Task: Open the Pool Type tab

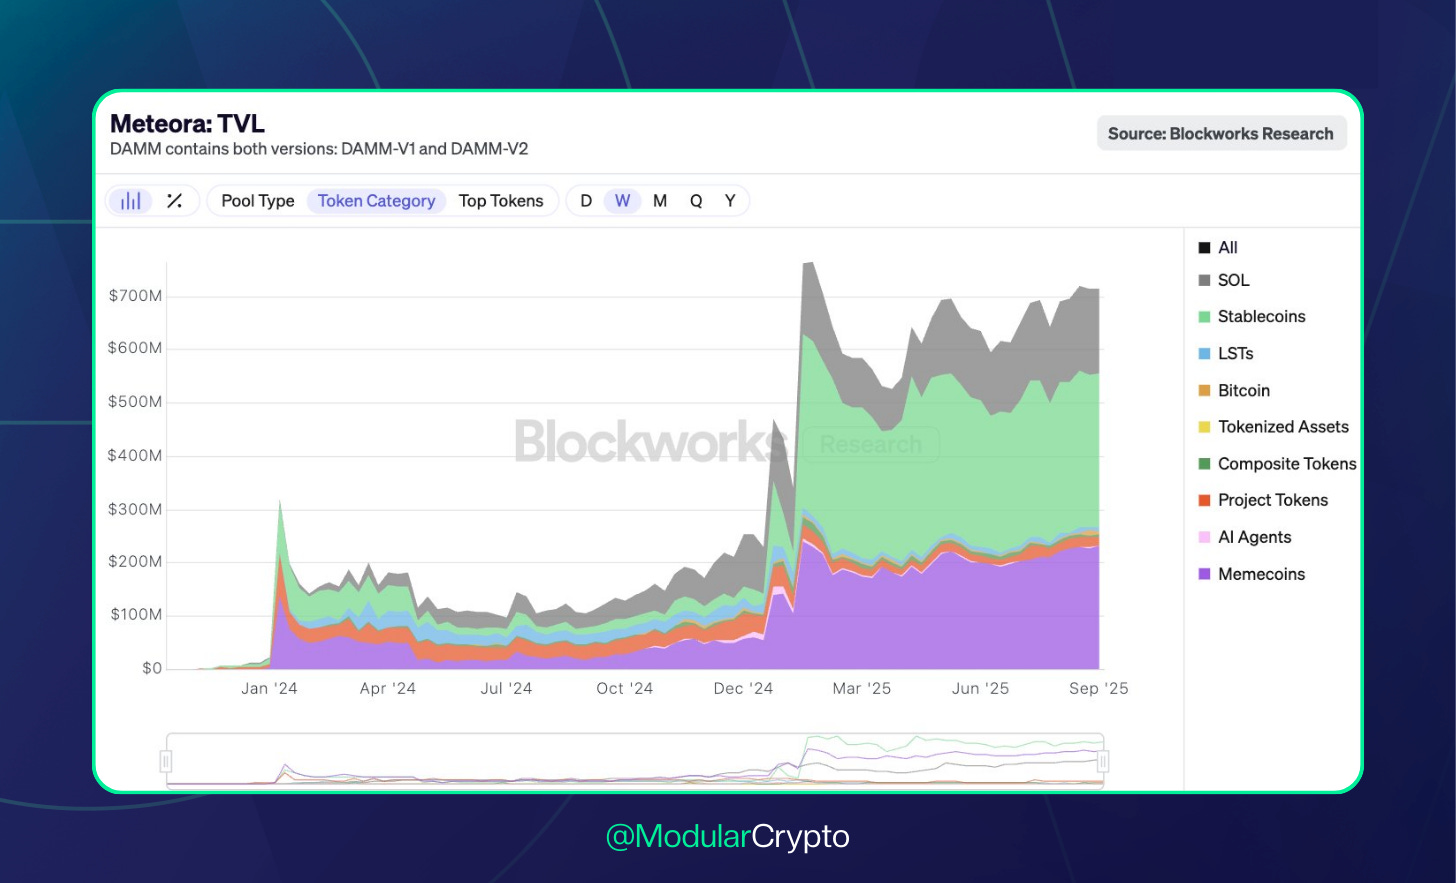Action: [x=258, y=201]
